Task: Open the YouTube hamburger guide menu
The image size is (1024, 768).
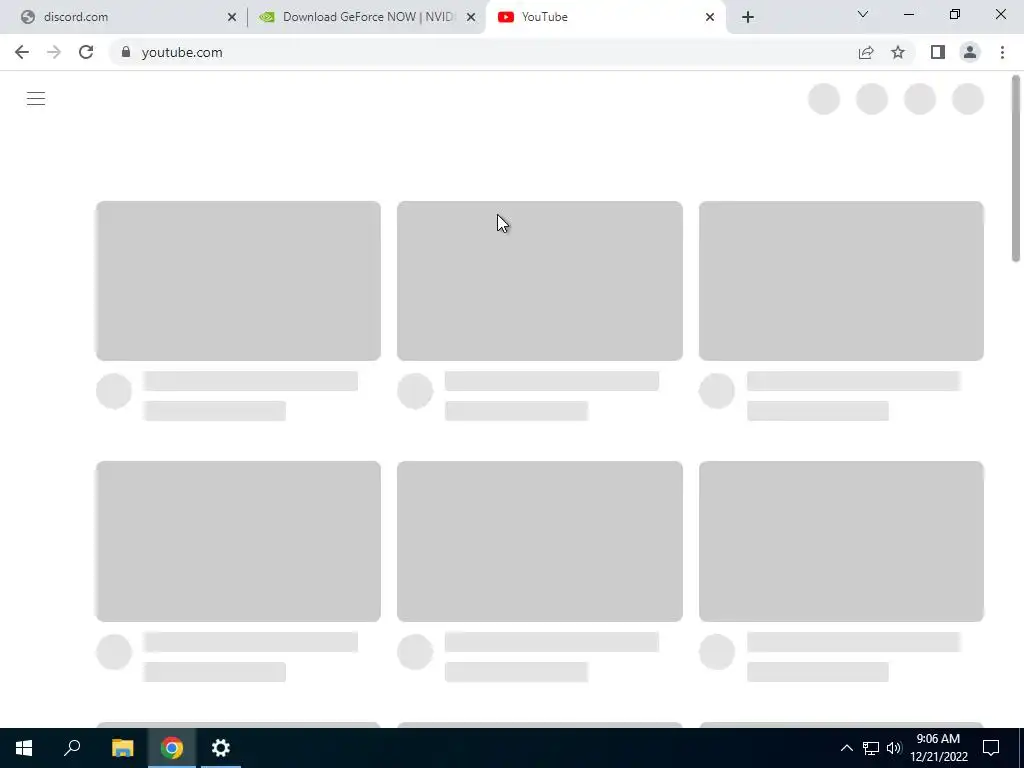Action: click(36, 99)
